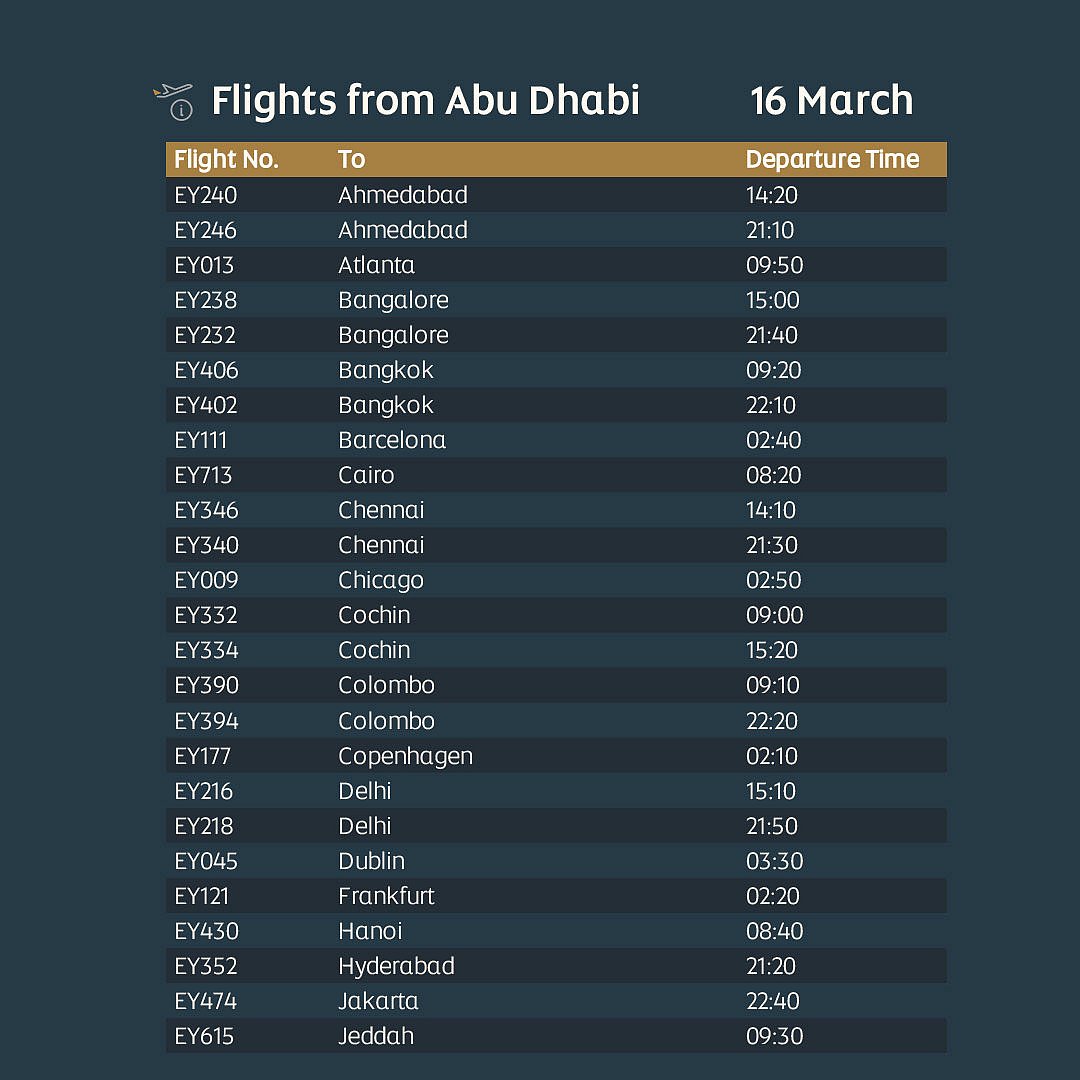Click the Atlanta destination
1080x1080 pixels.
(376, 265)
